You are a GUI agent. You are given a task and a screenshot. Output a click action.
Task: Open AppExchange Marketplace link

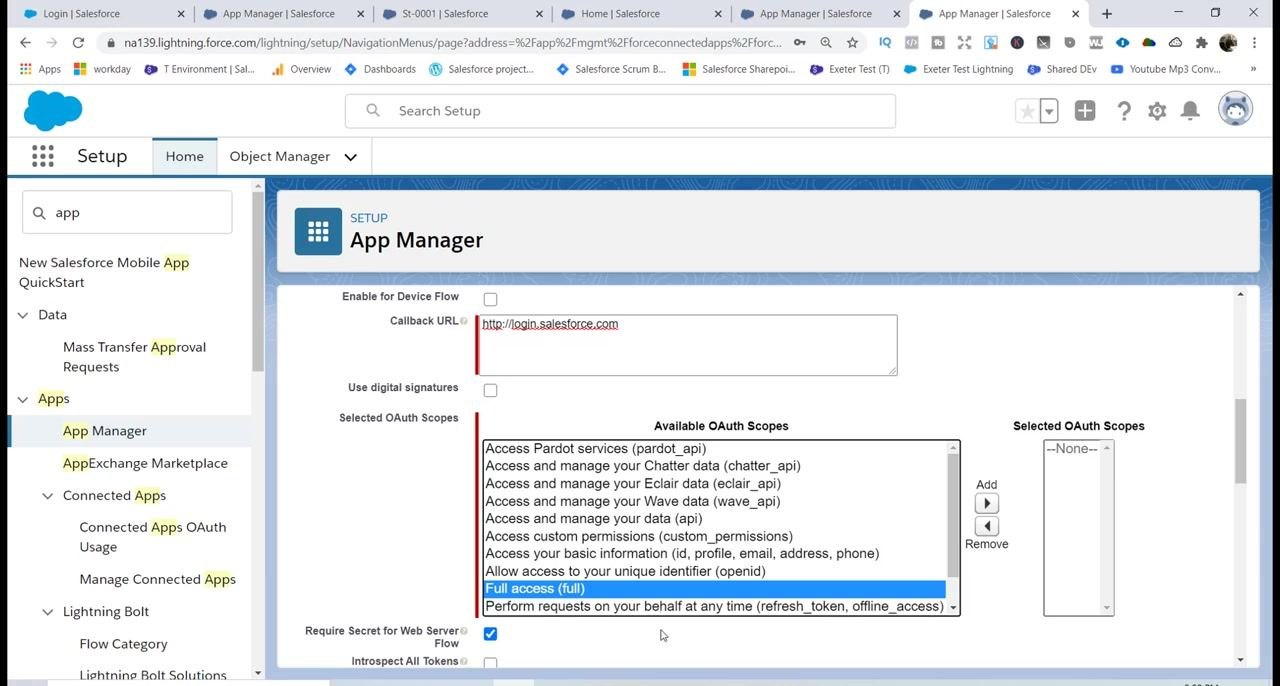pyautogui.click(x=145, y=463)
